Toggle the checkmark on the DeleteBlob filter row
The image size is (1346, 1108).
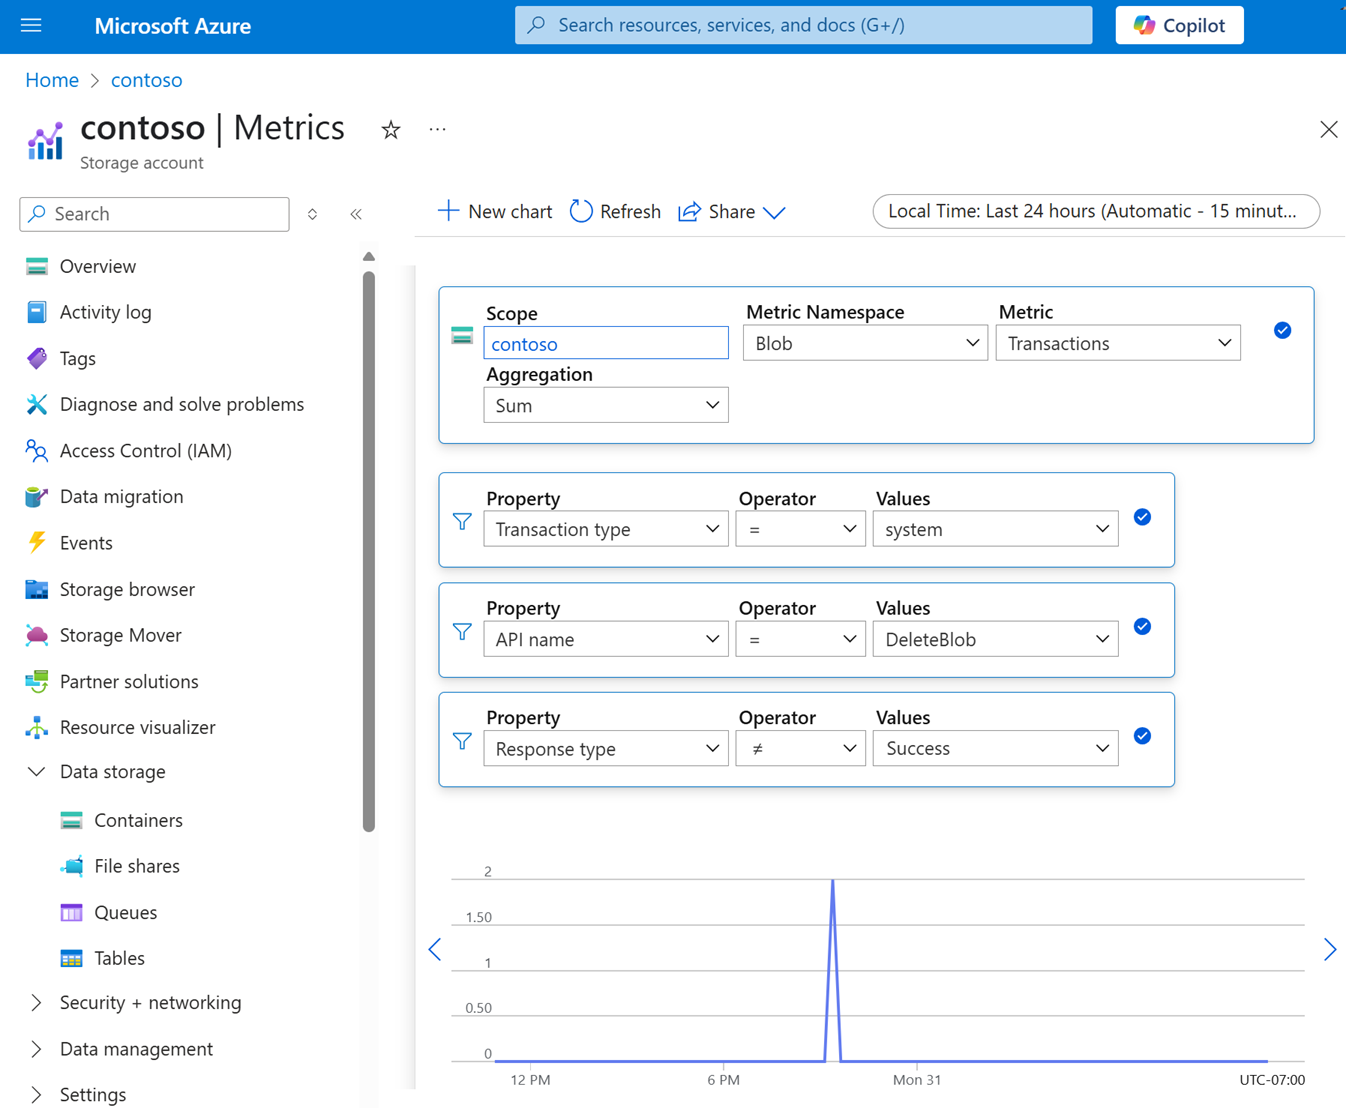1142,626
